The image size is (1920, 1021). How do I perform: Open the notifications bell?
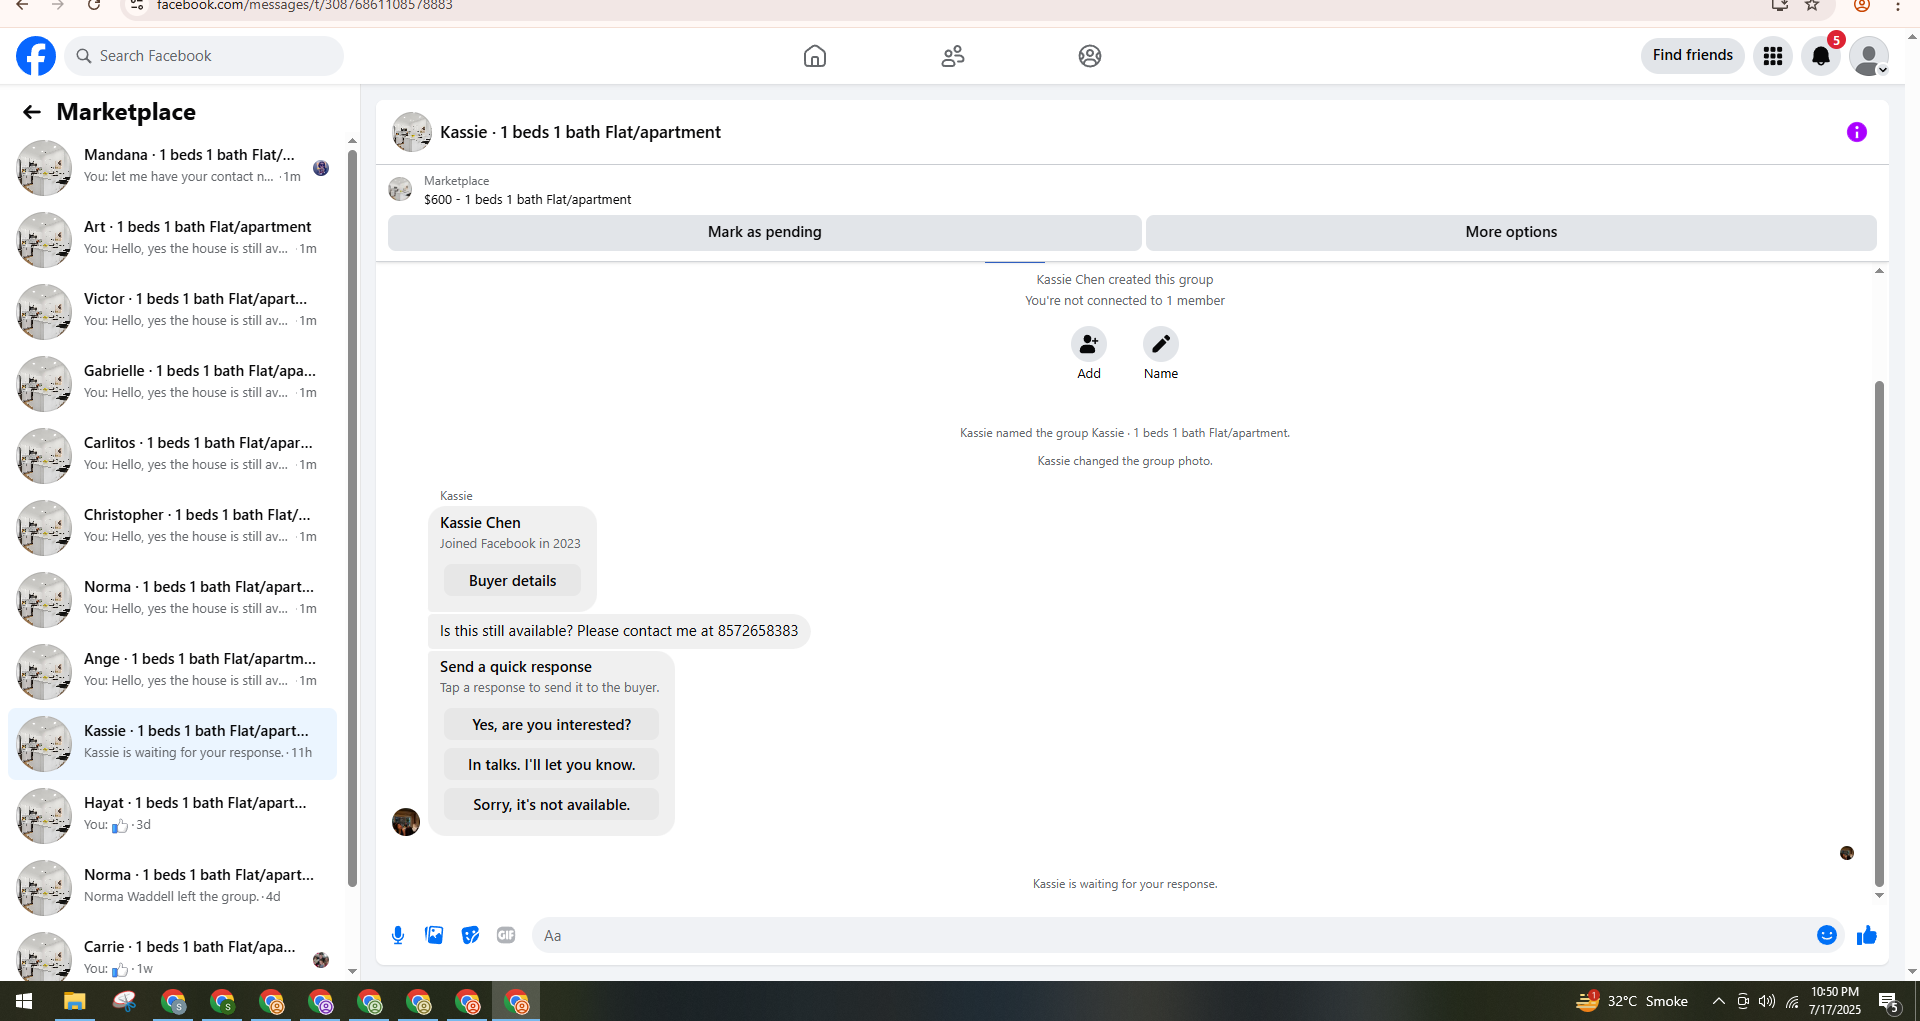[1821, 56]
